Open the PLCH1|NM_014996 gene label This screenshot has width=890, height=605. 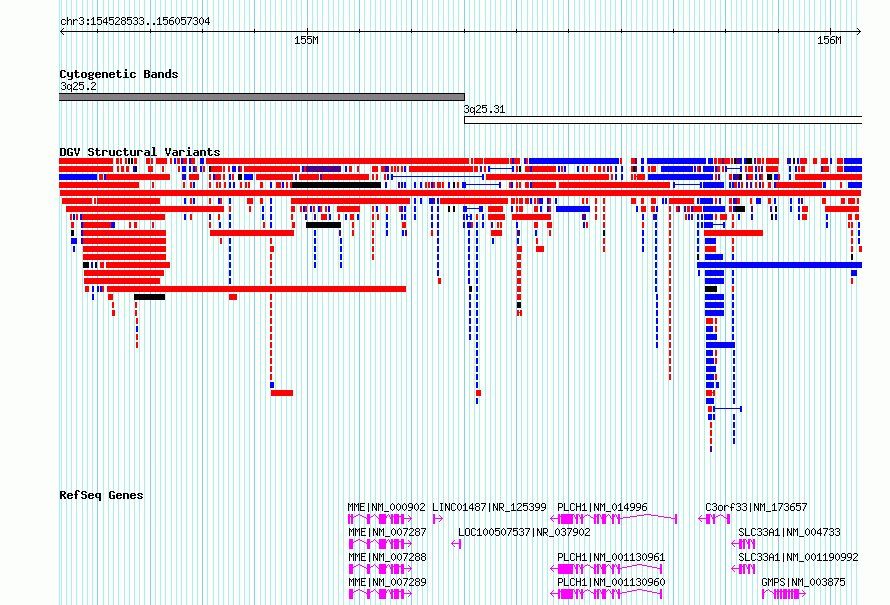[602, 507]
